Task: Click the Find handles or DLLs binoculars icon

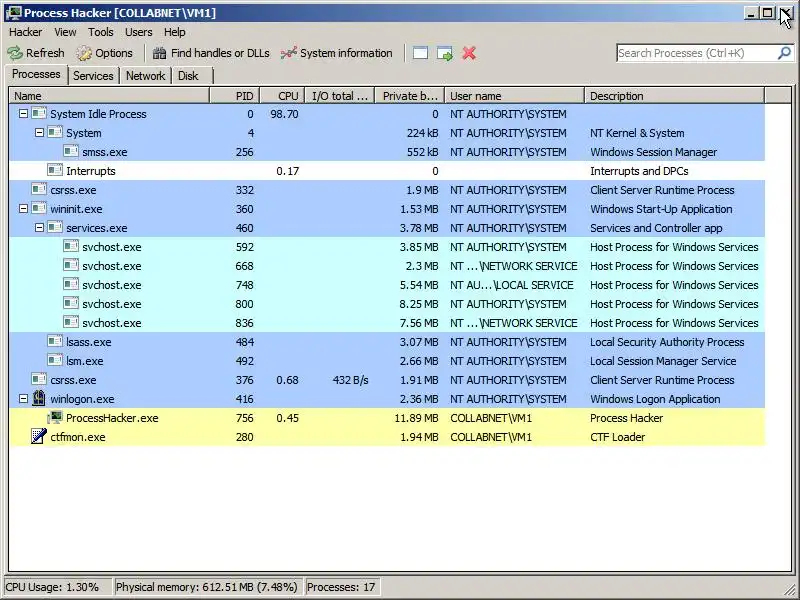Action: [160, 53]
